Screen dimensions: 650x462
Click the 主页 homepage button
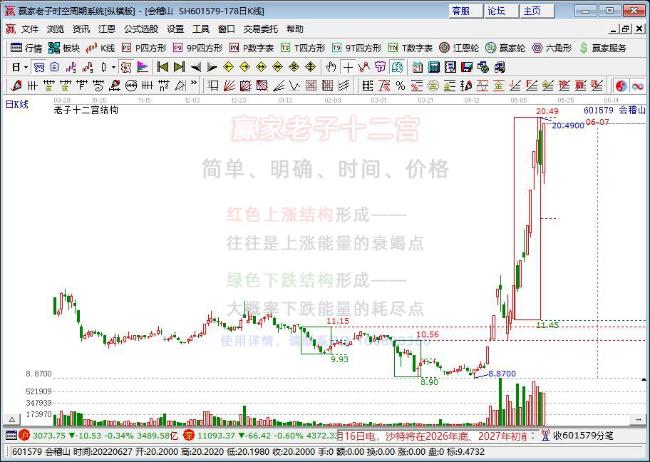tap(537, 11)
